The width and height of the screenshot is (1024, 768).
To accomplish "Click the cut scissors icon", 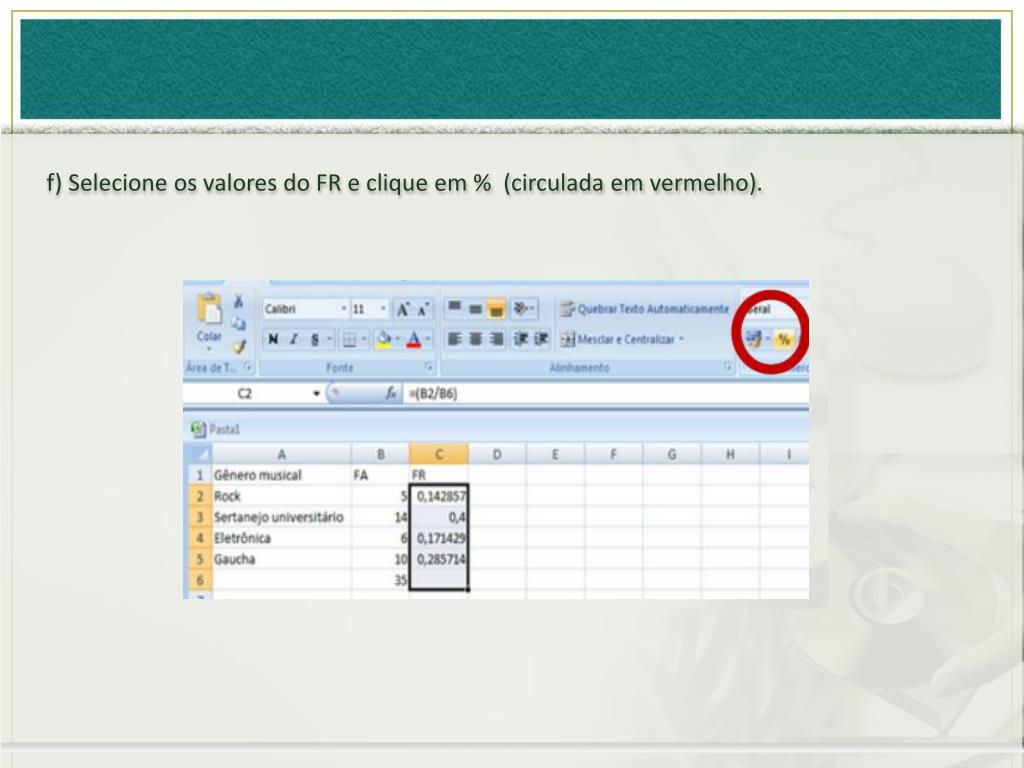I will (239, 302).
